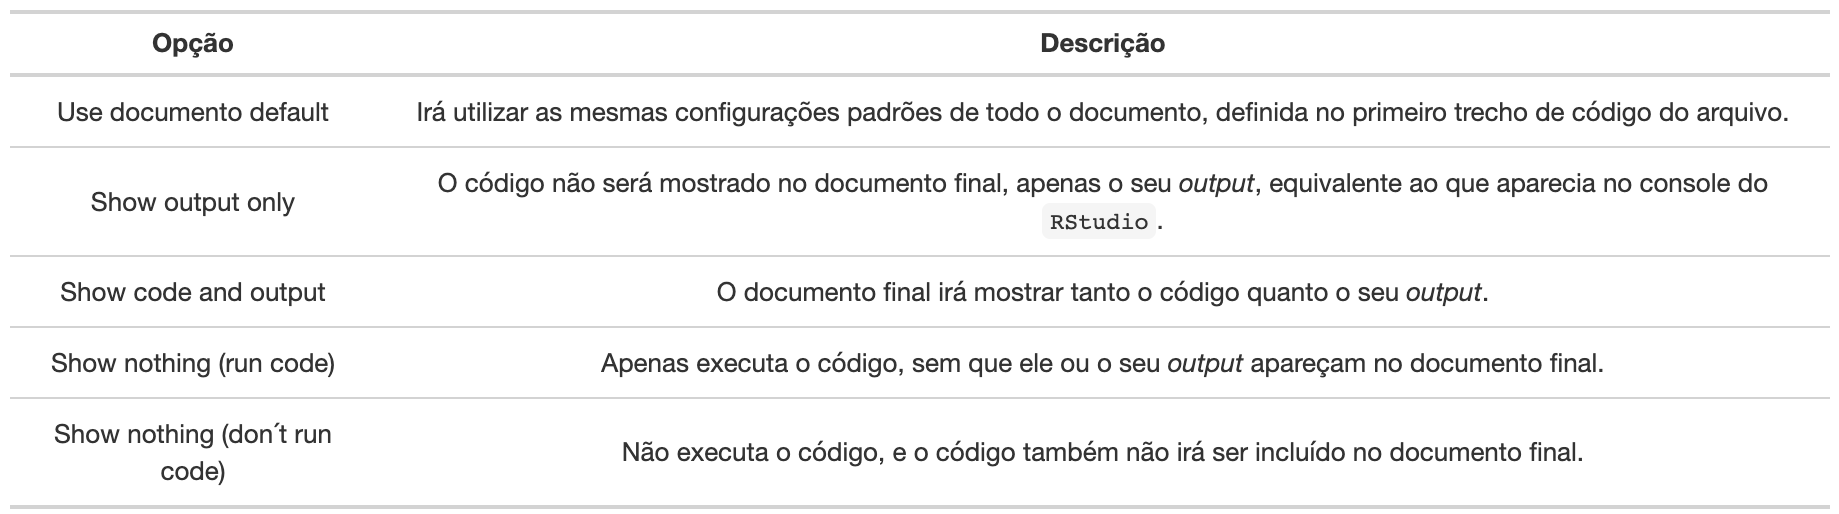Image resolution: width=1839 pixels, height=514 pixels.
Task: Click italic "output" in the Show code and output description
Action: point(1443,293)
